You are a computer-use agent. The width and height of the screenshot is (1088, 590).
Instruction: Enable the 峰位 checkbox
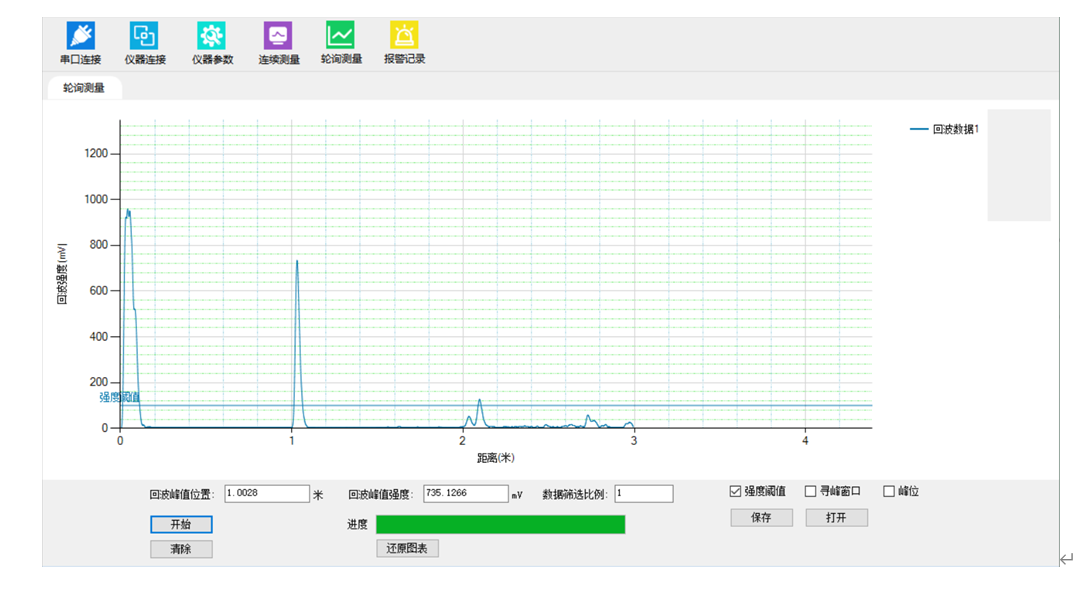point(889,491)
